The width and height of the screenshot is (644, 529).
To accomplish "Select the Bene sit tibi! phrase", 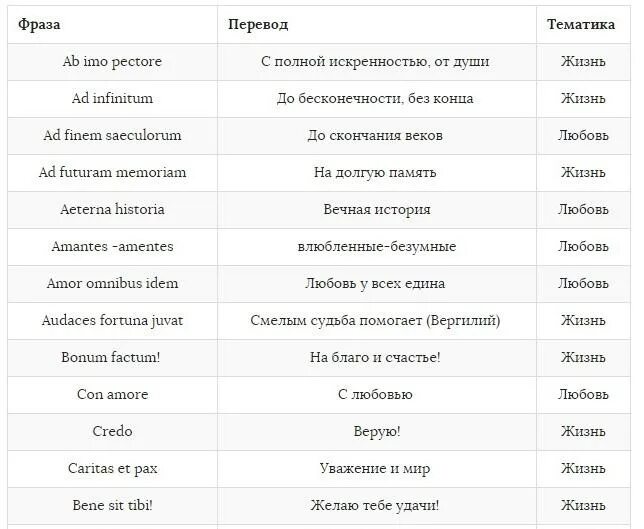I will point(112,505).
